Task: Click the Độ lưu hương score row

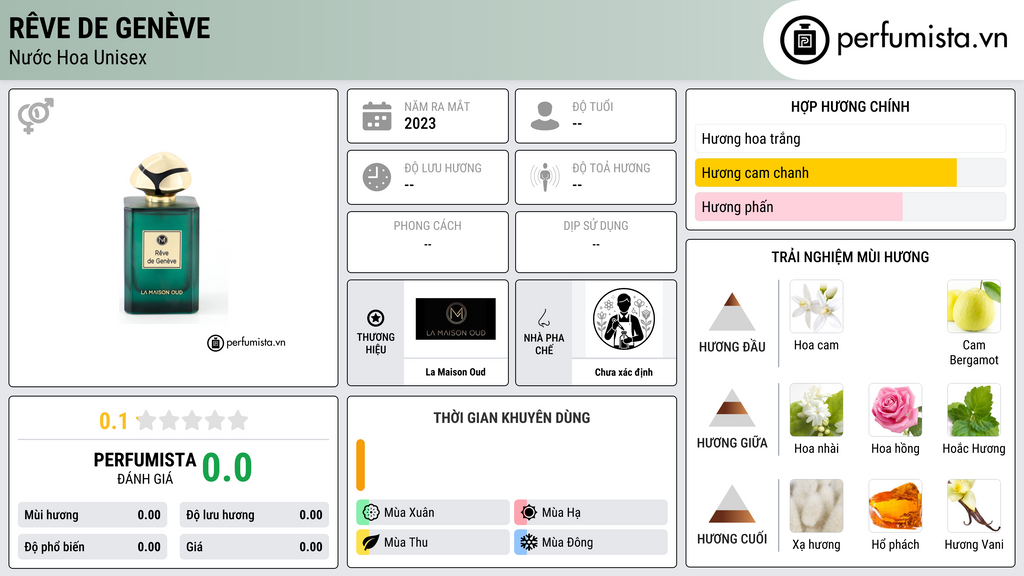Action: tap(254, 515)
